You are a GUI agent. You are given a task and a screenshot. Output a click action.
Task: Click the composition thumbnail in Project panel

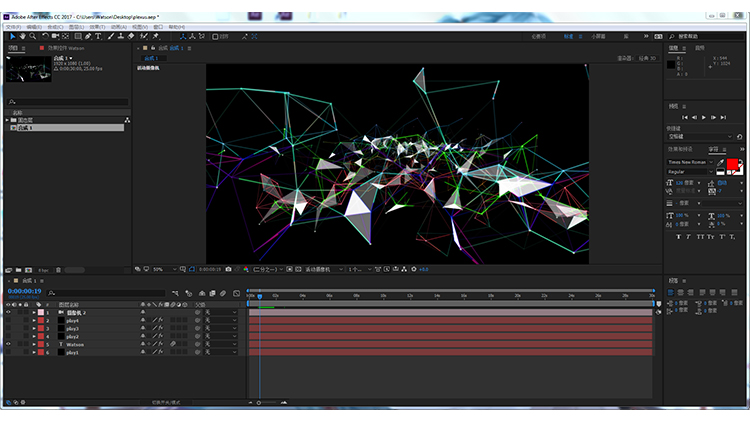tap(29, 69)
